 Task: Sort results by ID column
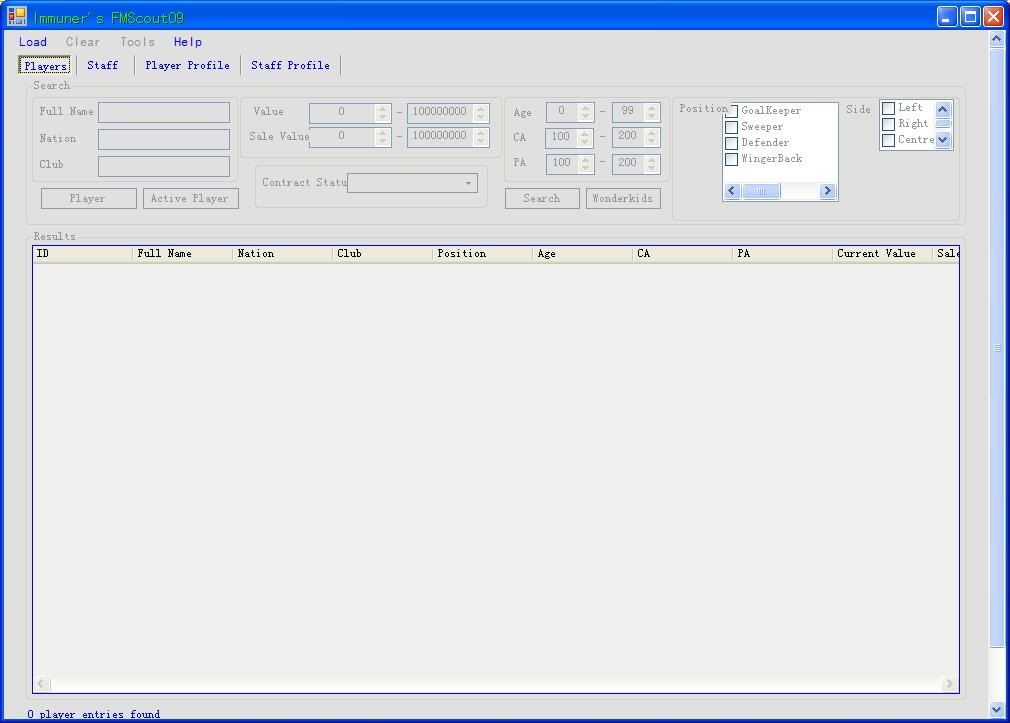[x=82, y=254]
